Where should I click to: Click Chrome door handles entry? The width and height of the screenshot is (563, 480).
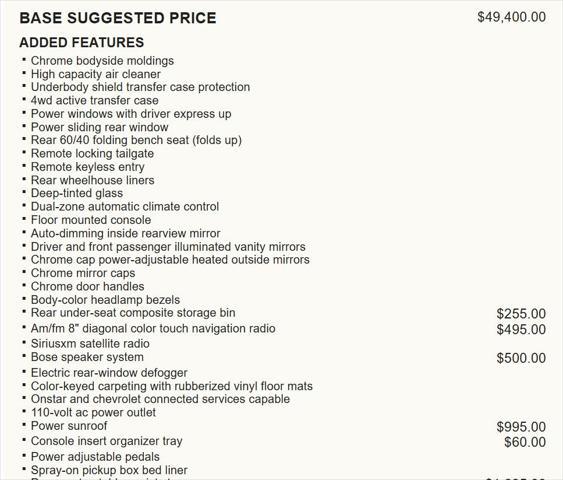(88, 286)
